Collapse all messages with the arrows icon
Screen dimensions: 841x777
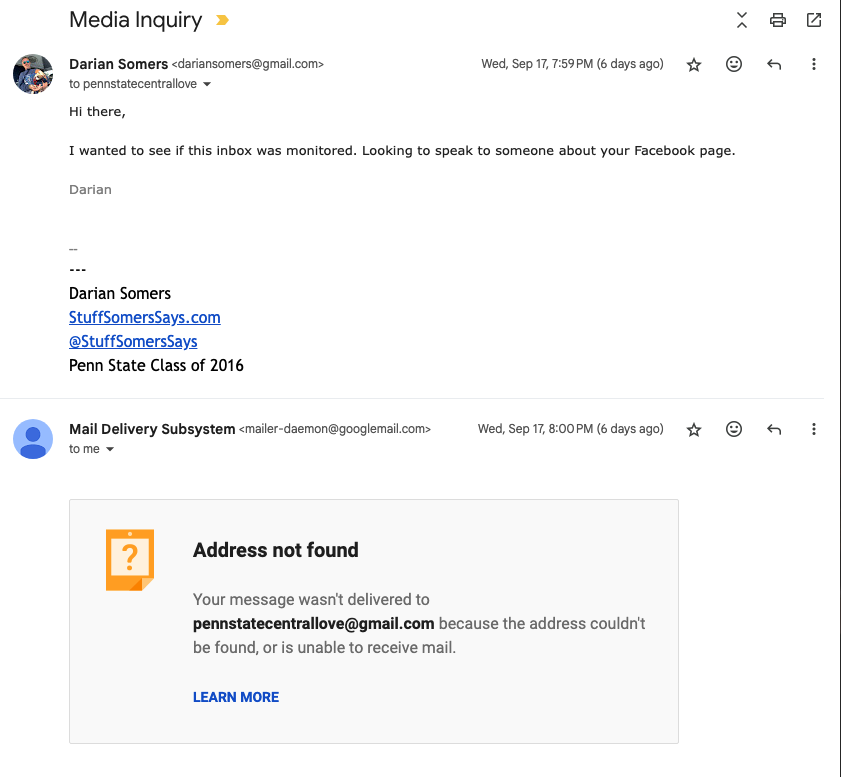coord(741,20)
